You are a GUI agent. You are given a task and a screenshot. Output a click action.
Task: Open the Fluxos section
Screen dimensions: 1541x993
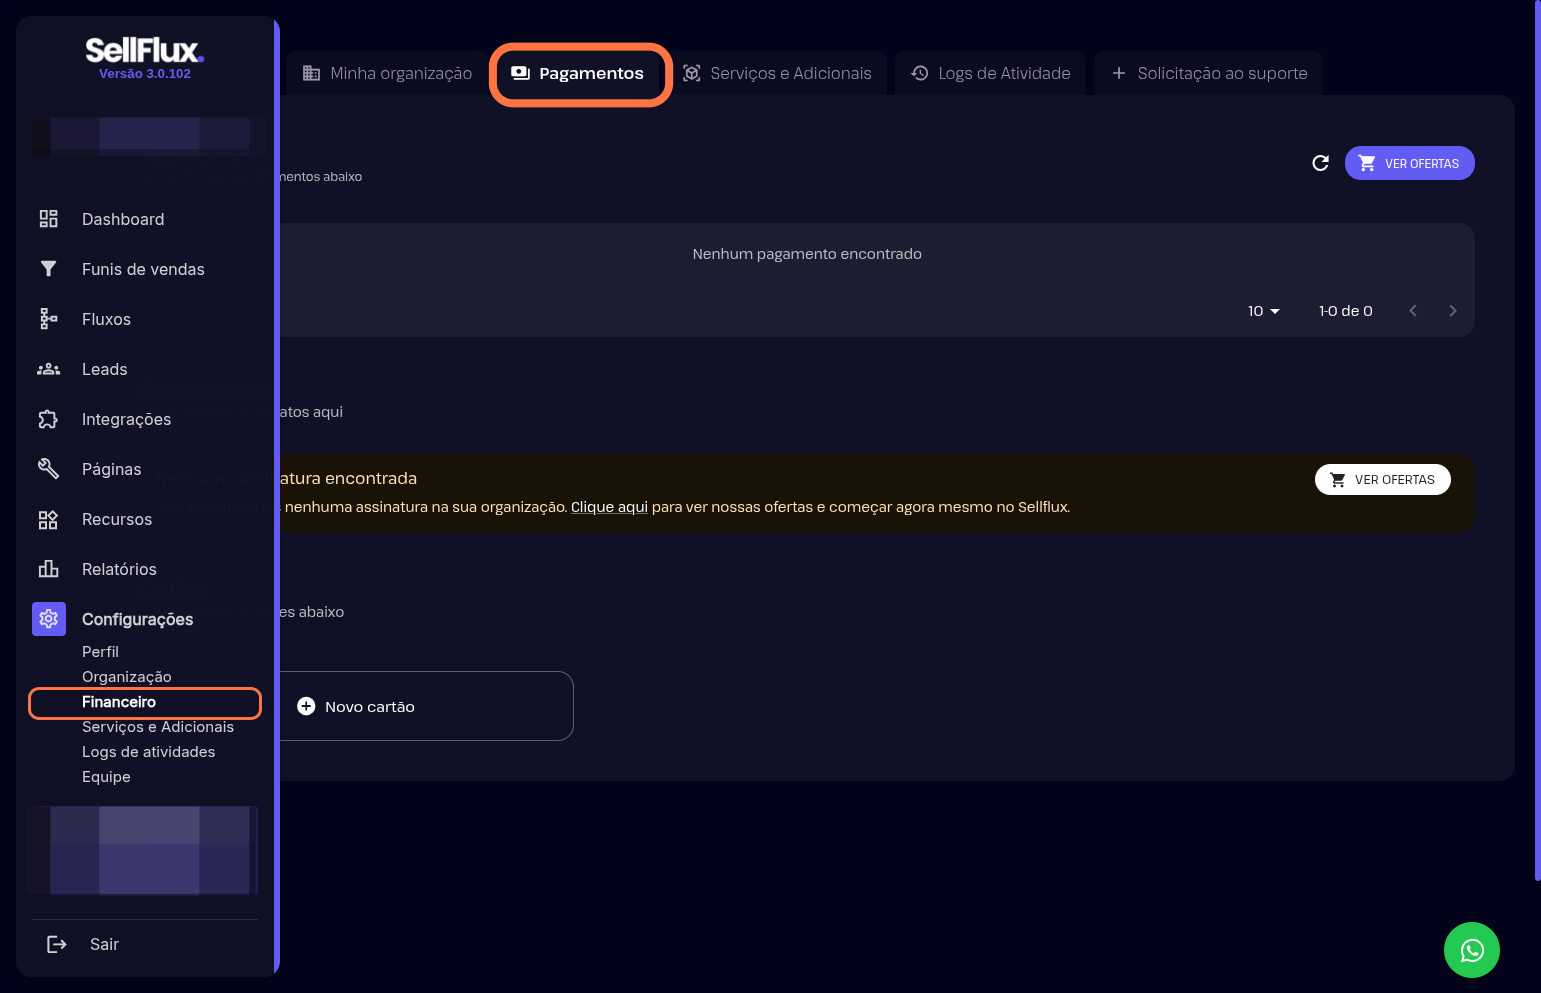tap(106, 319)
